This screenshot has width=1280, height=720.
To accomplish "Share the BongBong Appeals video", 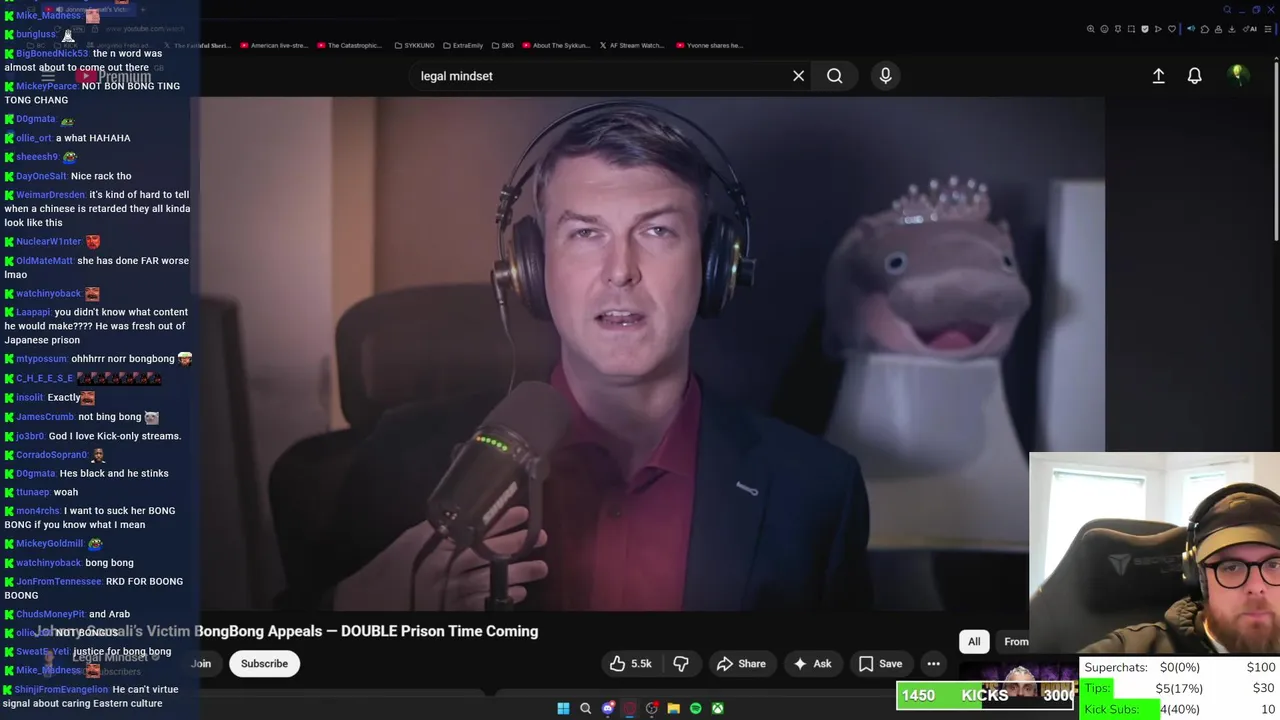I will coord(741,663).
